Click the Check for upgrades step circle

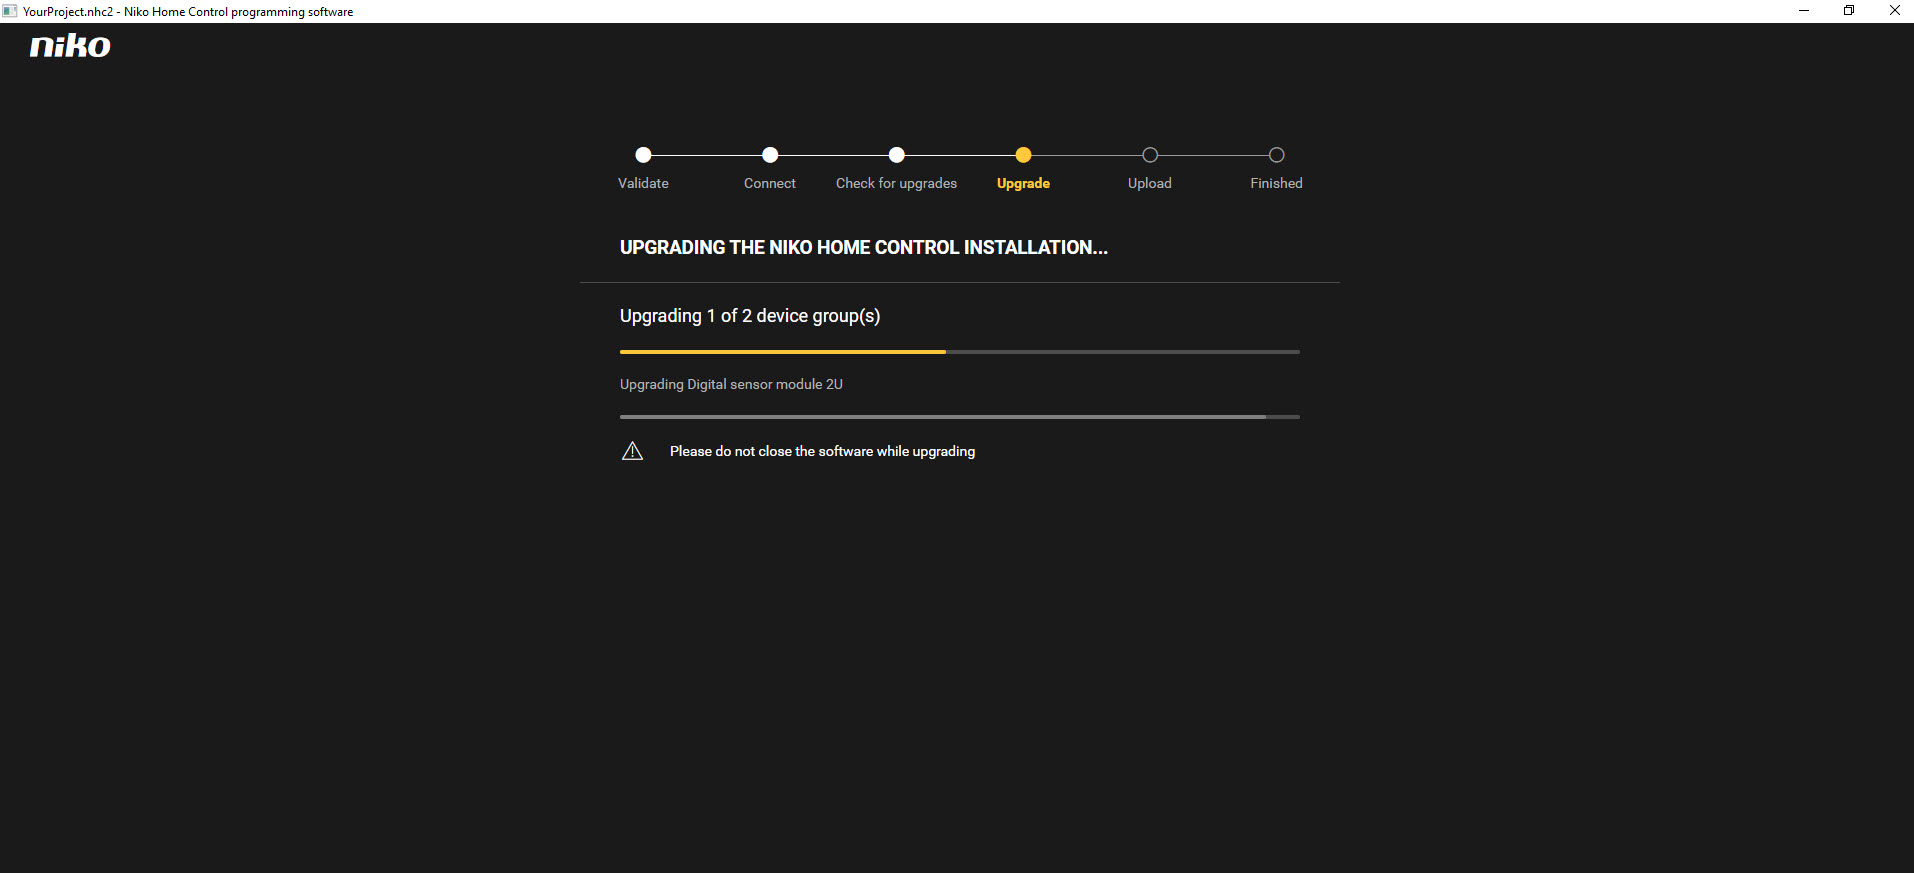tap(897, 155)
